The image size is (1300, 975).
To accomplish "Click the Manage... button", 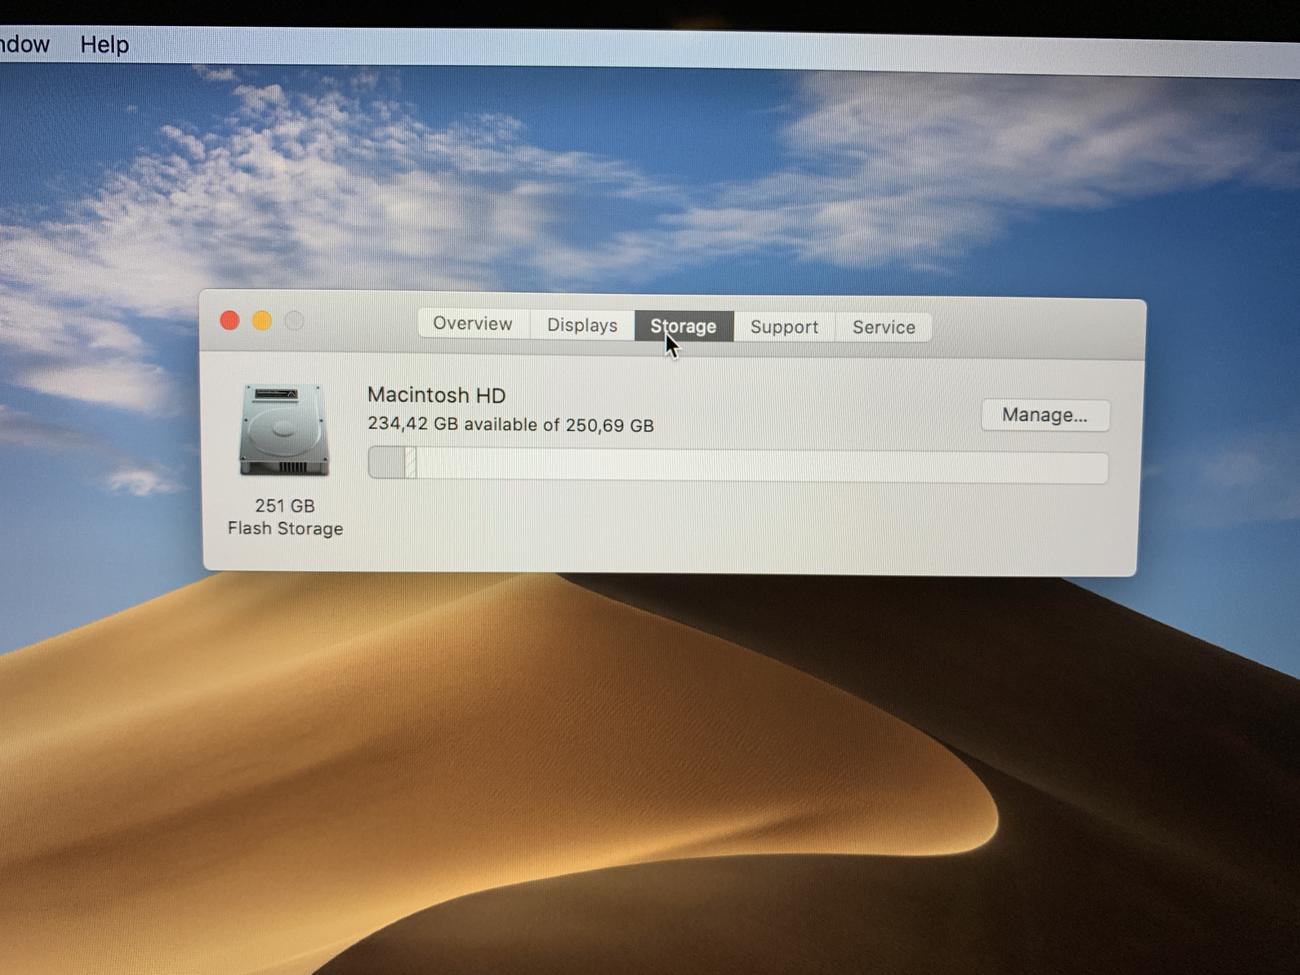I will click(x=1045, y=415).
